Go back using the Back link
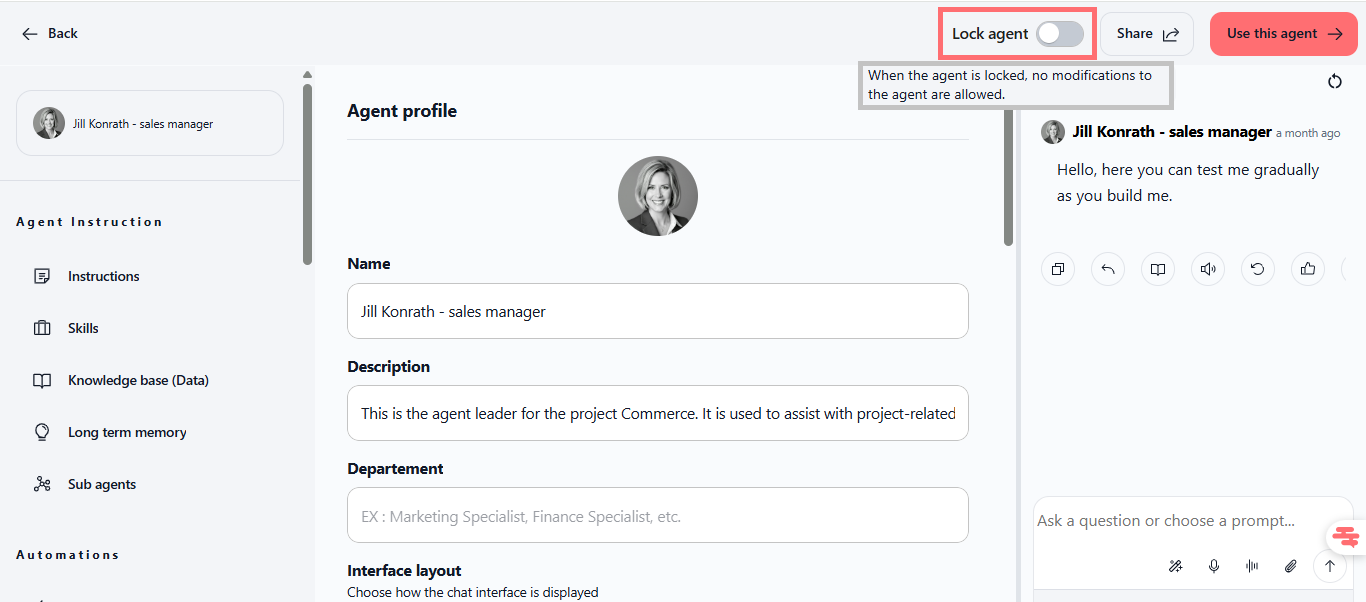The image size is (1366, 602). click(x=50, y=34)
